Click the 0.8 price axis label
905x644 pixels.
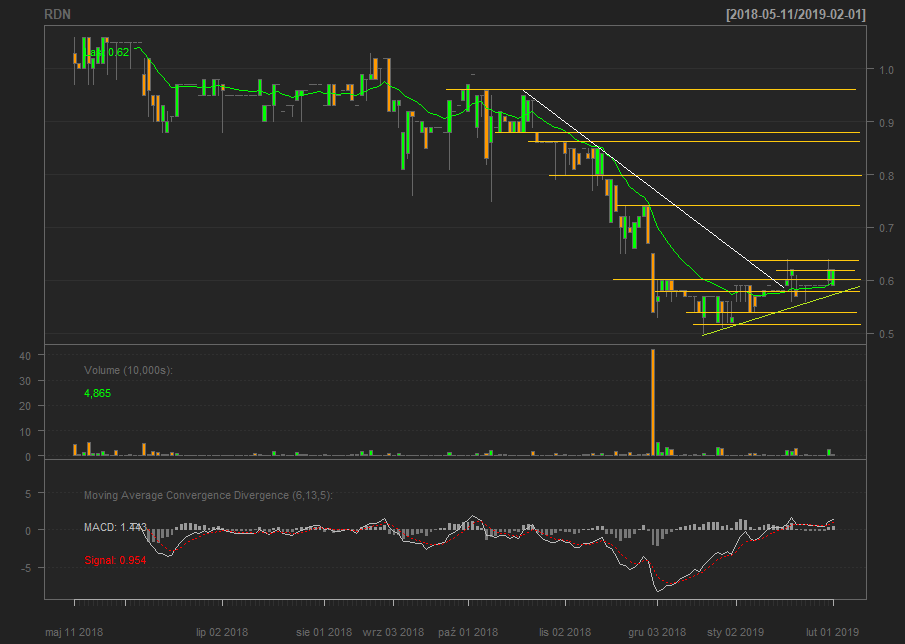[887, 176]
